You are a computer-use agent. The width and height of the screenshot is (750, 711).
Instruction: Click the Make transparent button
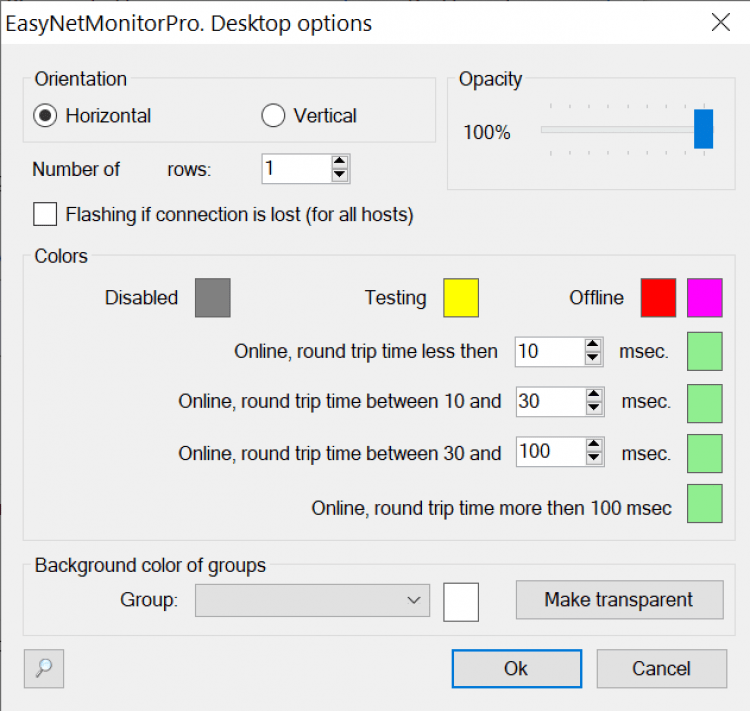click(618, 600)
